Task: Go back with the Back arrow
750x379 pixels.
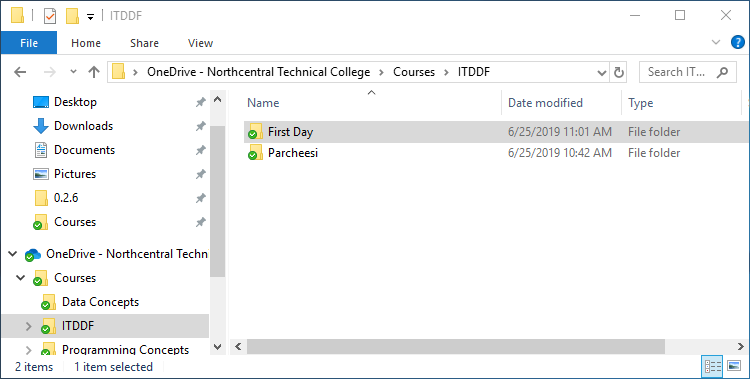Action: tap(20, 72)
